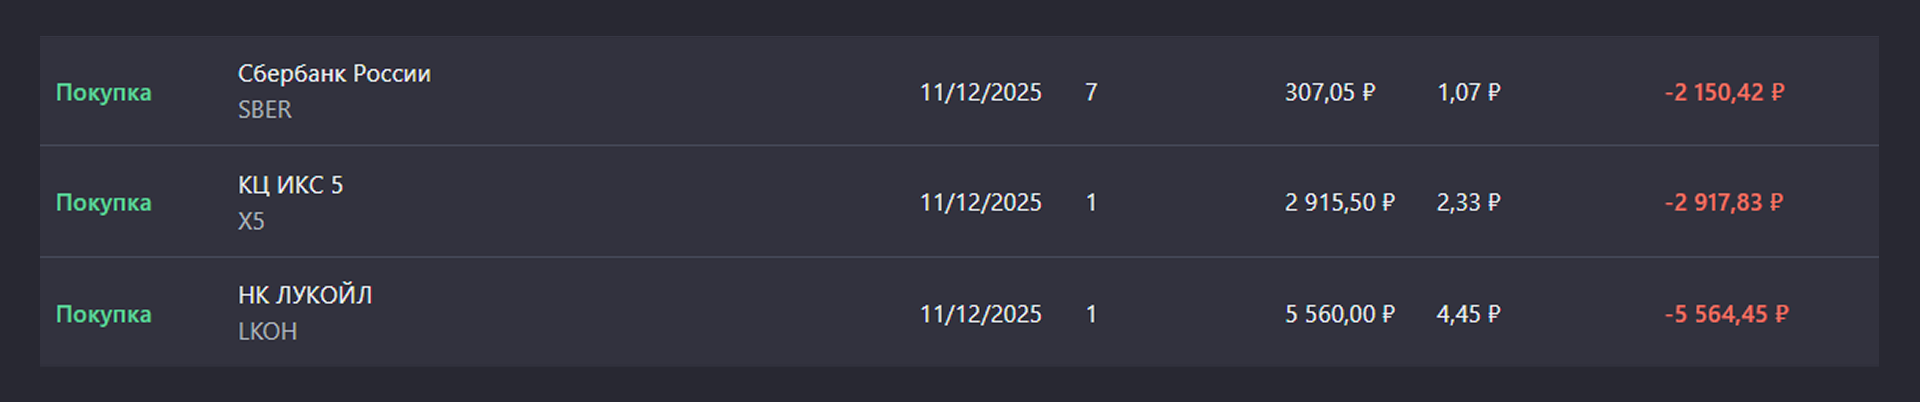1920x402 pixels.
Task: Click the 2,33 ₽ commission value
Action: pos(1468,202)
